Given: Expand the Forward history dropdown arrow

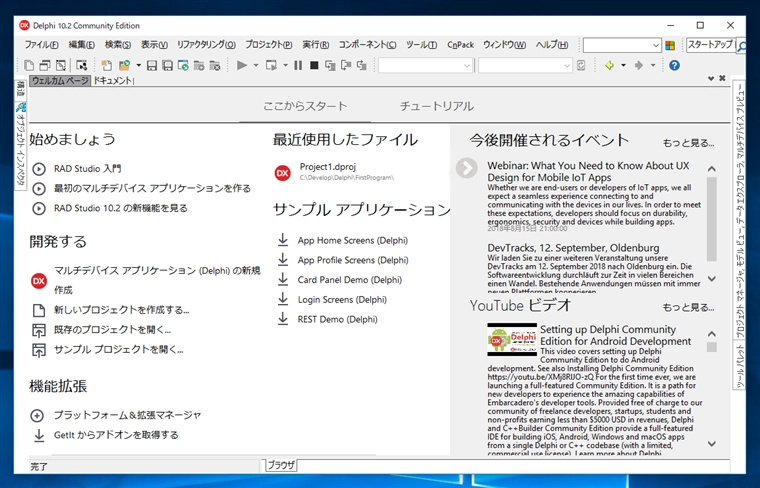Looking at the screenshot, I should [x=653, y=65].
